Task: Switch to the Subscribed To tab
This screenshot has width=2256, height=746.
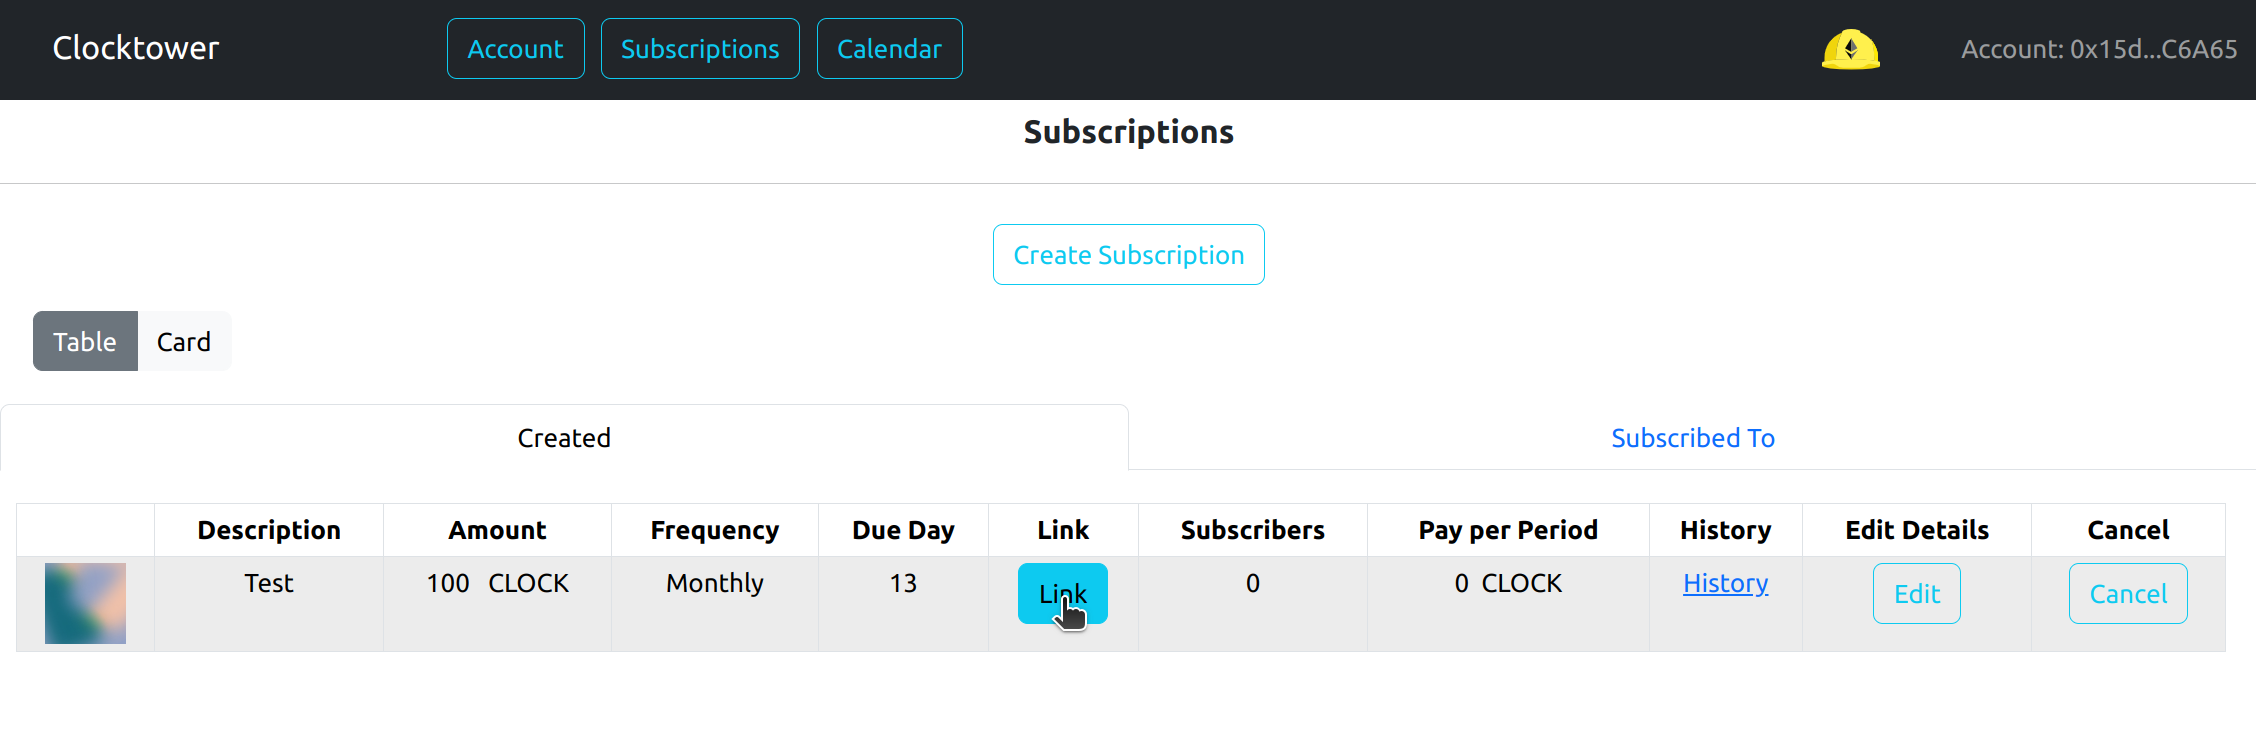Action: pyautogui.click(x=1692, y=438)
